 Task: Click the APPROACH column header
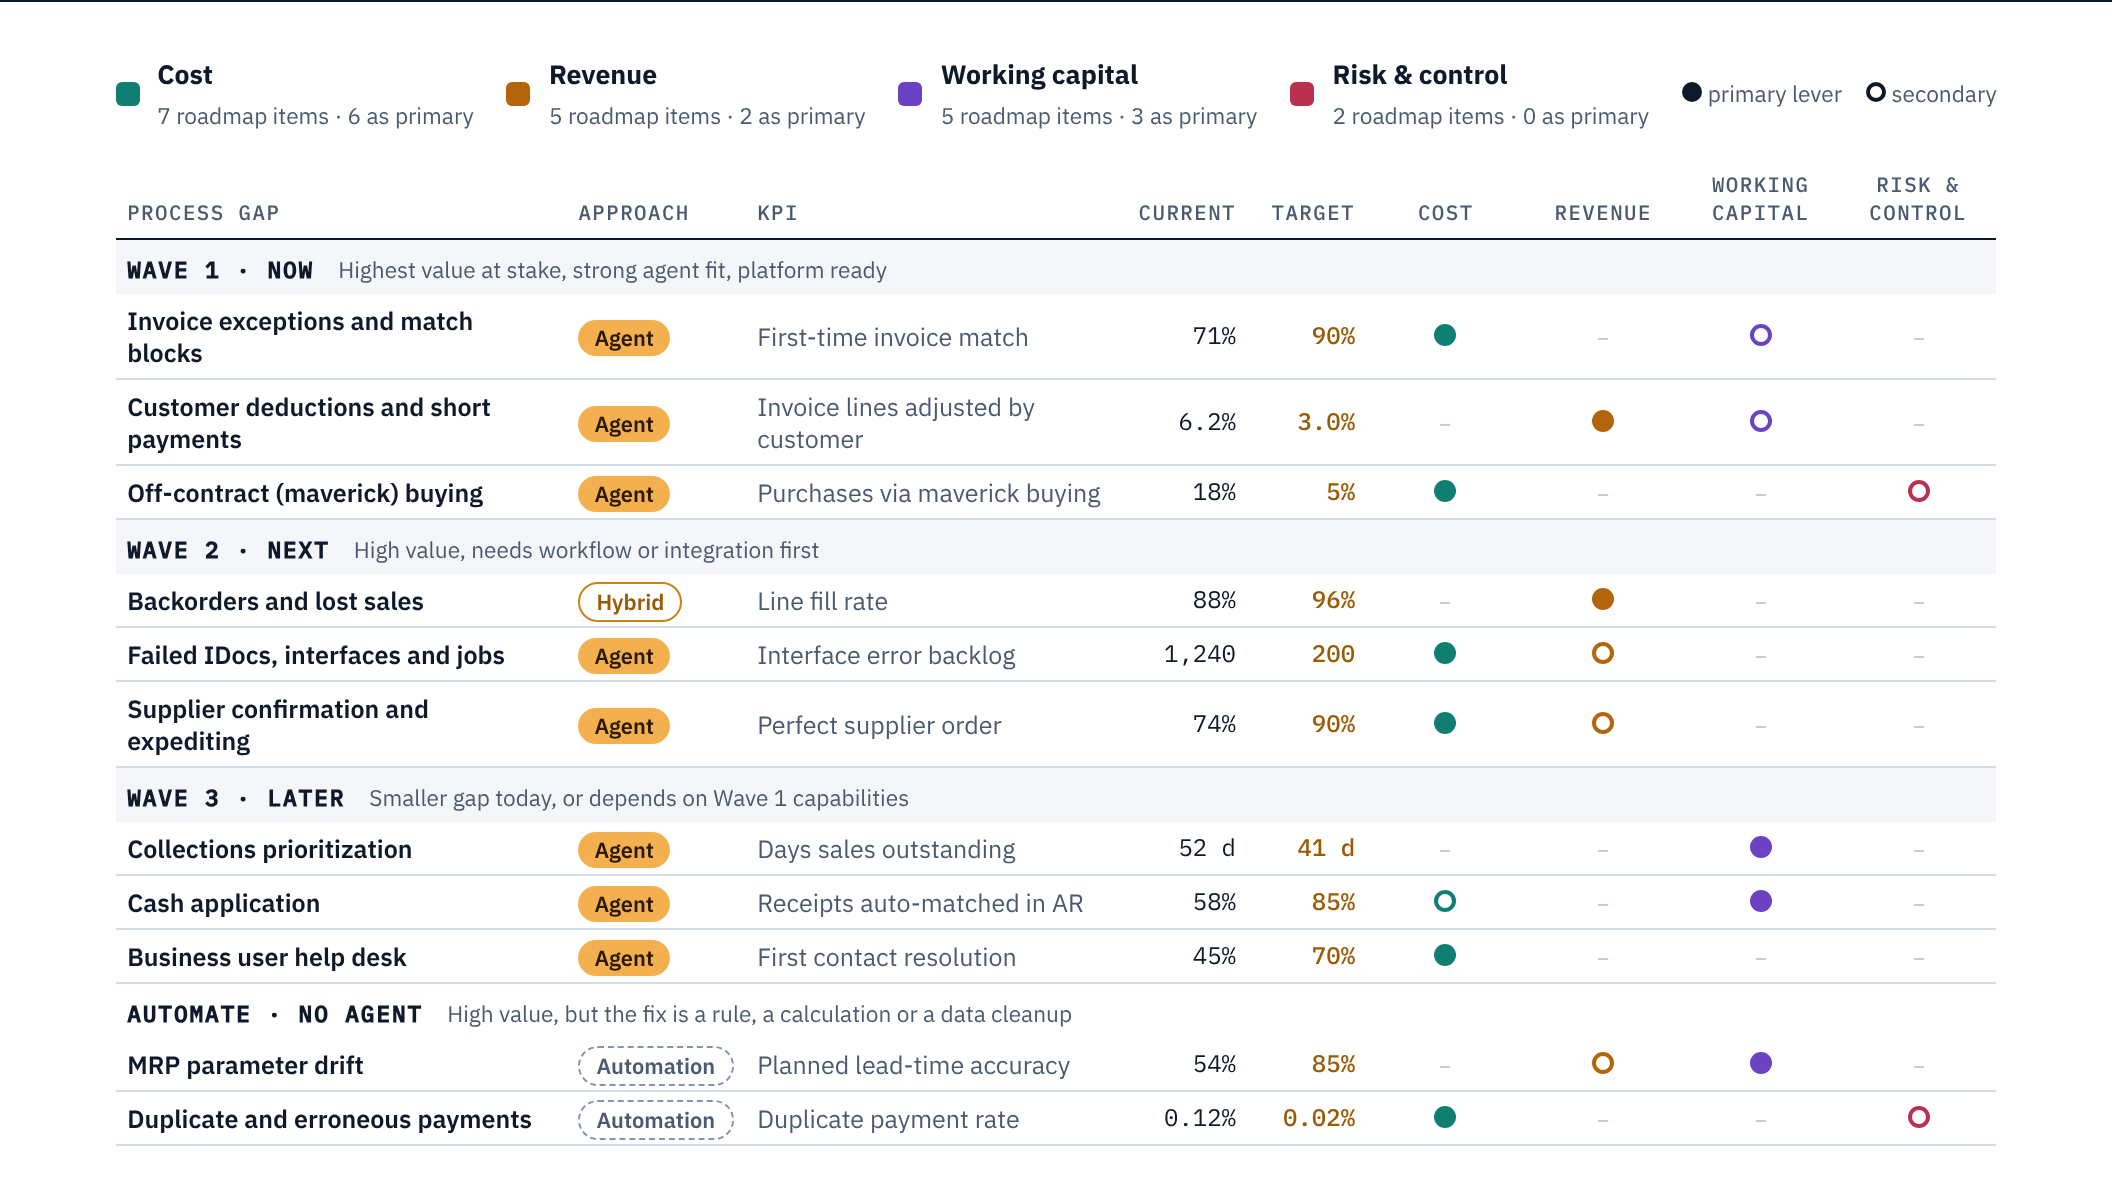pyautogui.click(x=634, y=213)
